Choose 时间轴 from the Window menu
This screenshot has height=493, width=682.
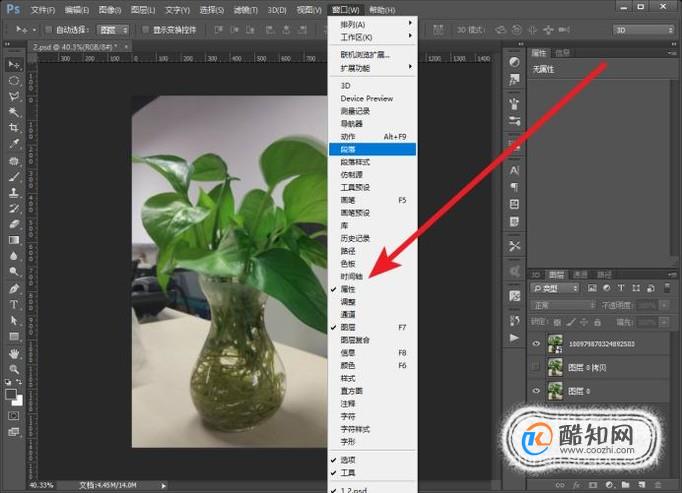click(x=351, y=276)
